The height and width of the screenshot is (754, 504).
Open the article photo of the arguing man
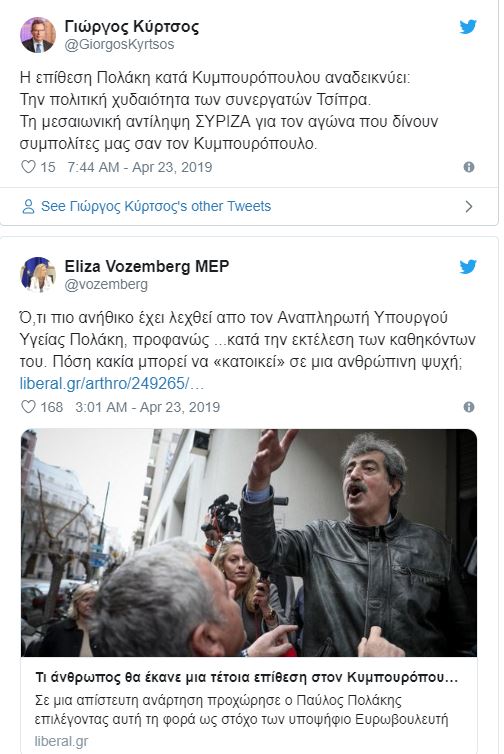249,542
